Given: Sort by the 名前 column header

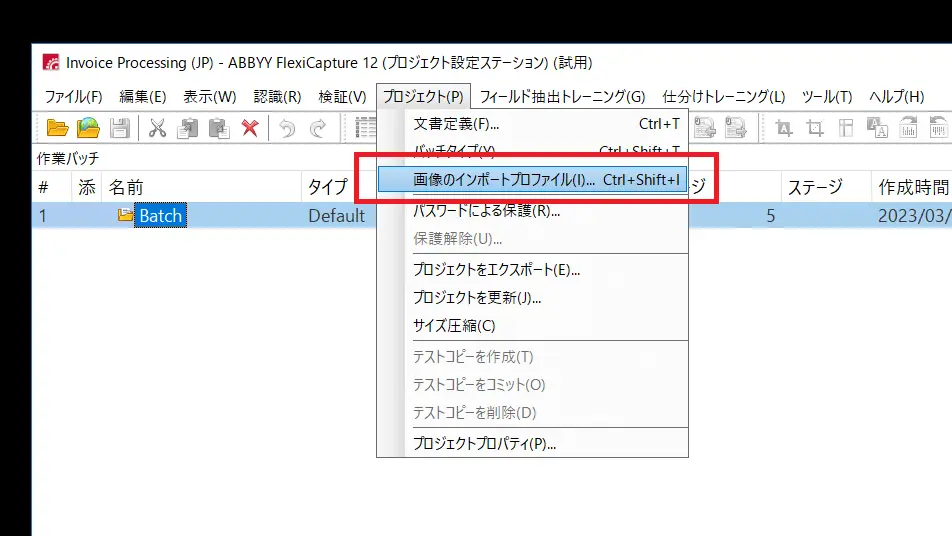Looking at the screenshot, I should click(202, 186).
